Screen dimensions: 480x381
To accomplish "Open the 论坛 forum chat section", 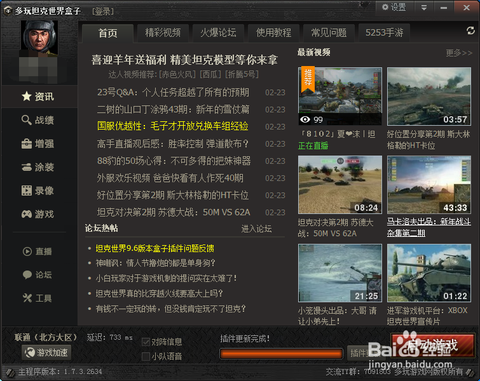I will (37, 275).
